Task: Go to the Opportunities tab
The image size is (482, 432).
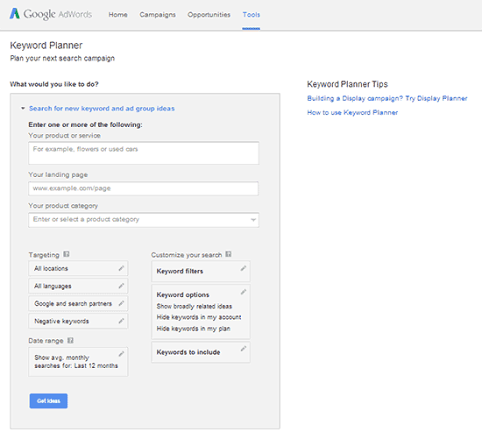Action: 209,15
